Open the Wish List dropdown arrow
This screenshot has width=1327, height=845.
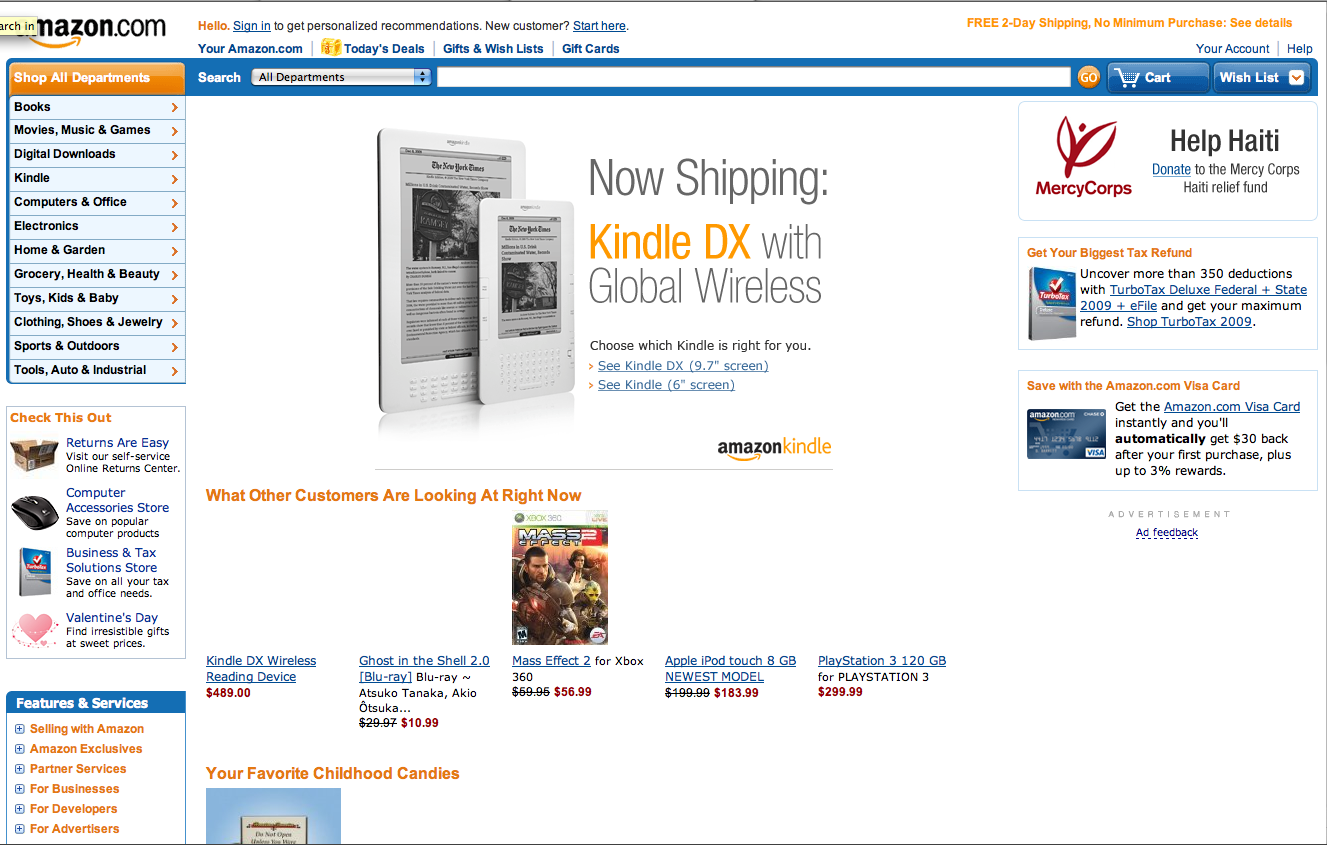[x=1297, y=77]
